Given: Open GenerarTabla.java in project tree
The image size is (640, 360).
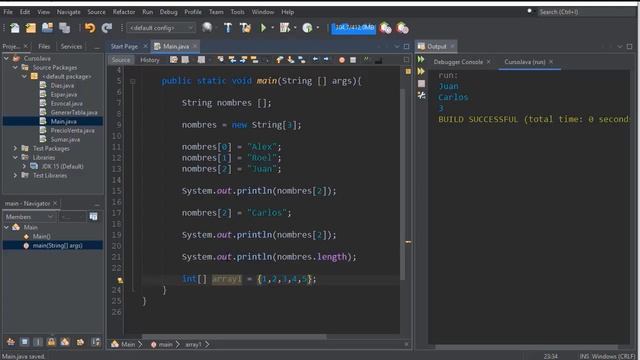Looking at the screenshot, I should click(74, 112).
